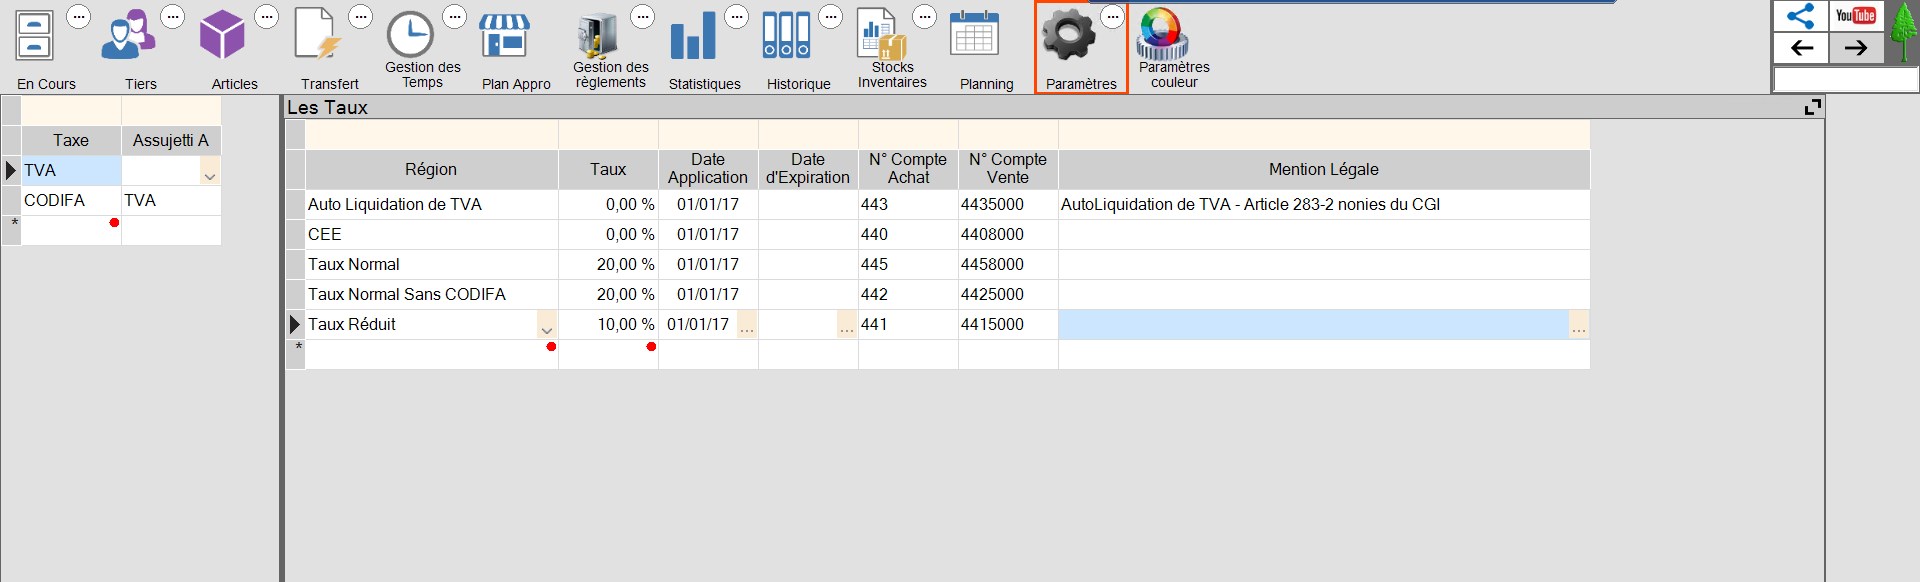Viewport: 1920px width, 582px height.
Task: Sort by the Région column header
Action: (x=431, y=169)
